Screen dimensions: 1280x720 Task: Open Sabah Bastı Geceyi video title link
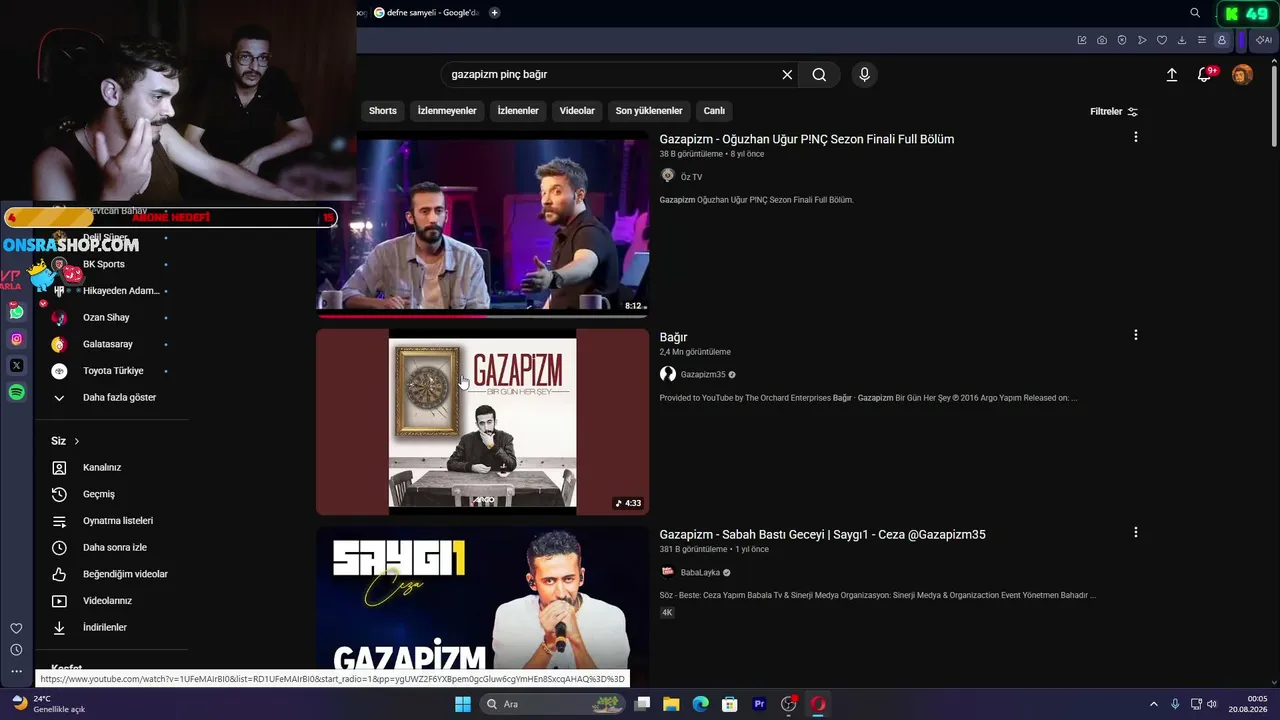pos(823,535)
